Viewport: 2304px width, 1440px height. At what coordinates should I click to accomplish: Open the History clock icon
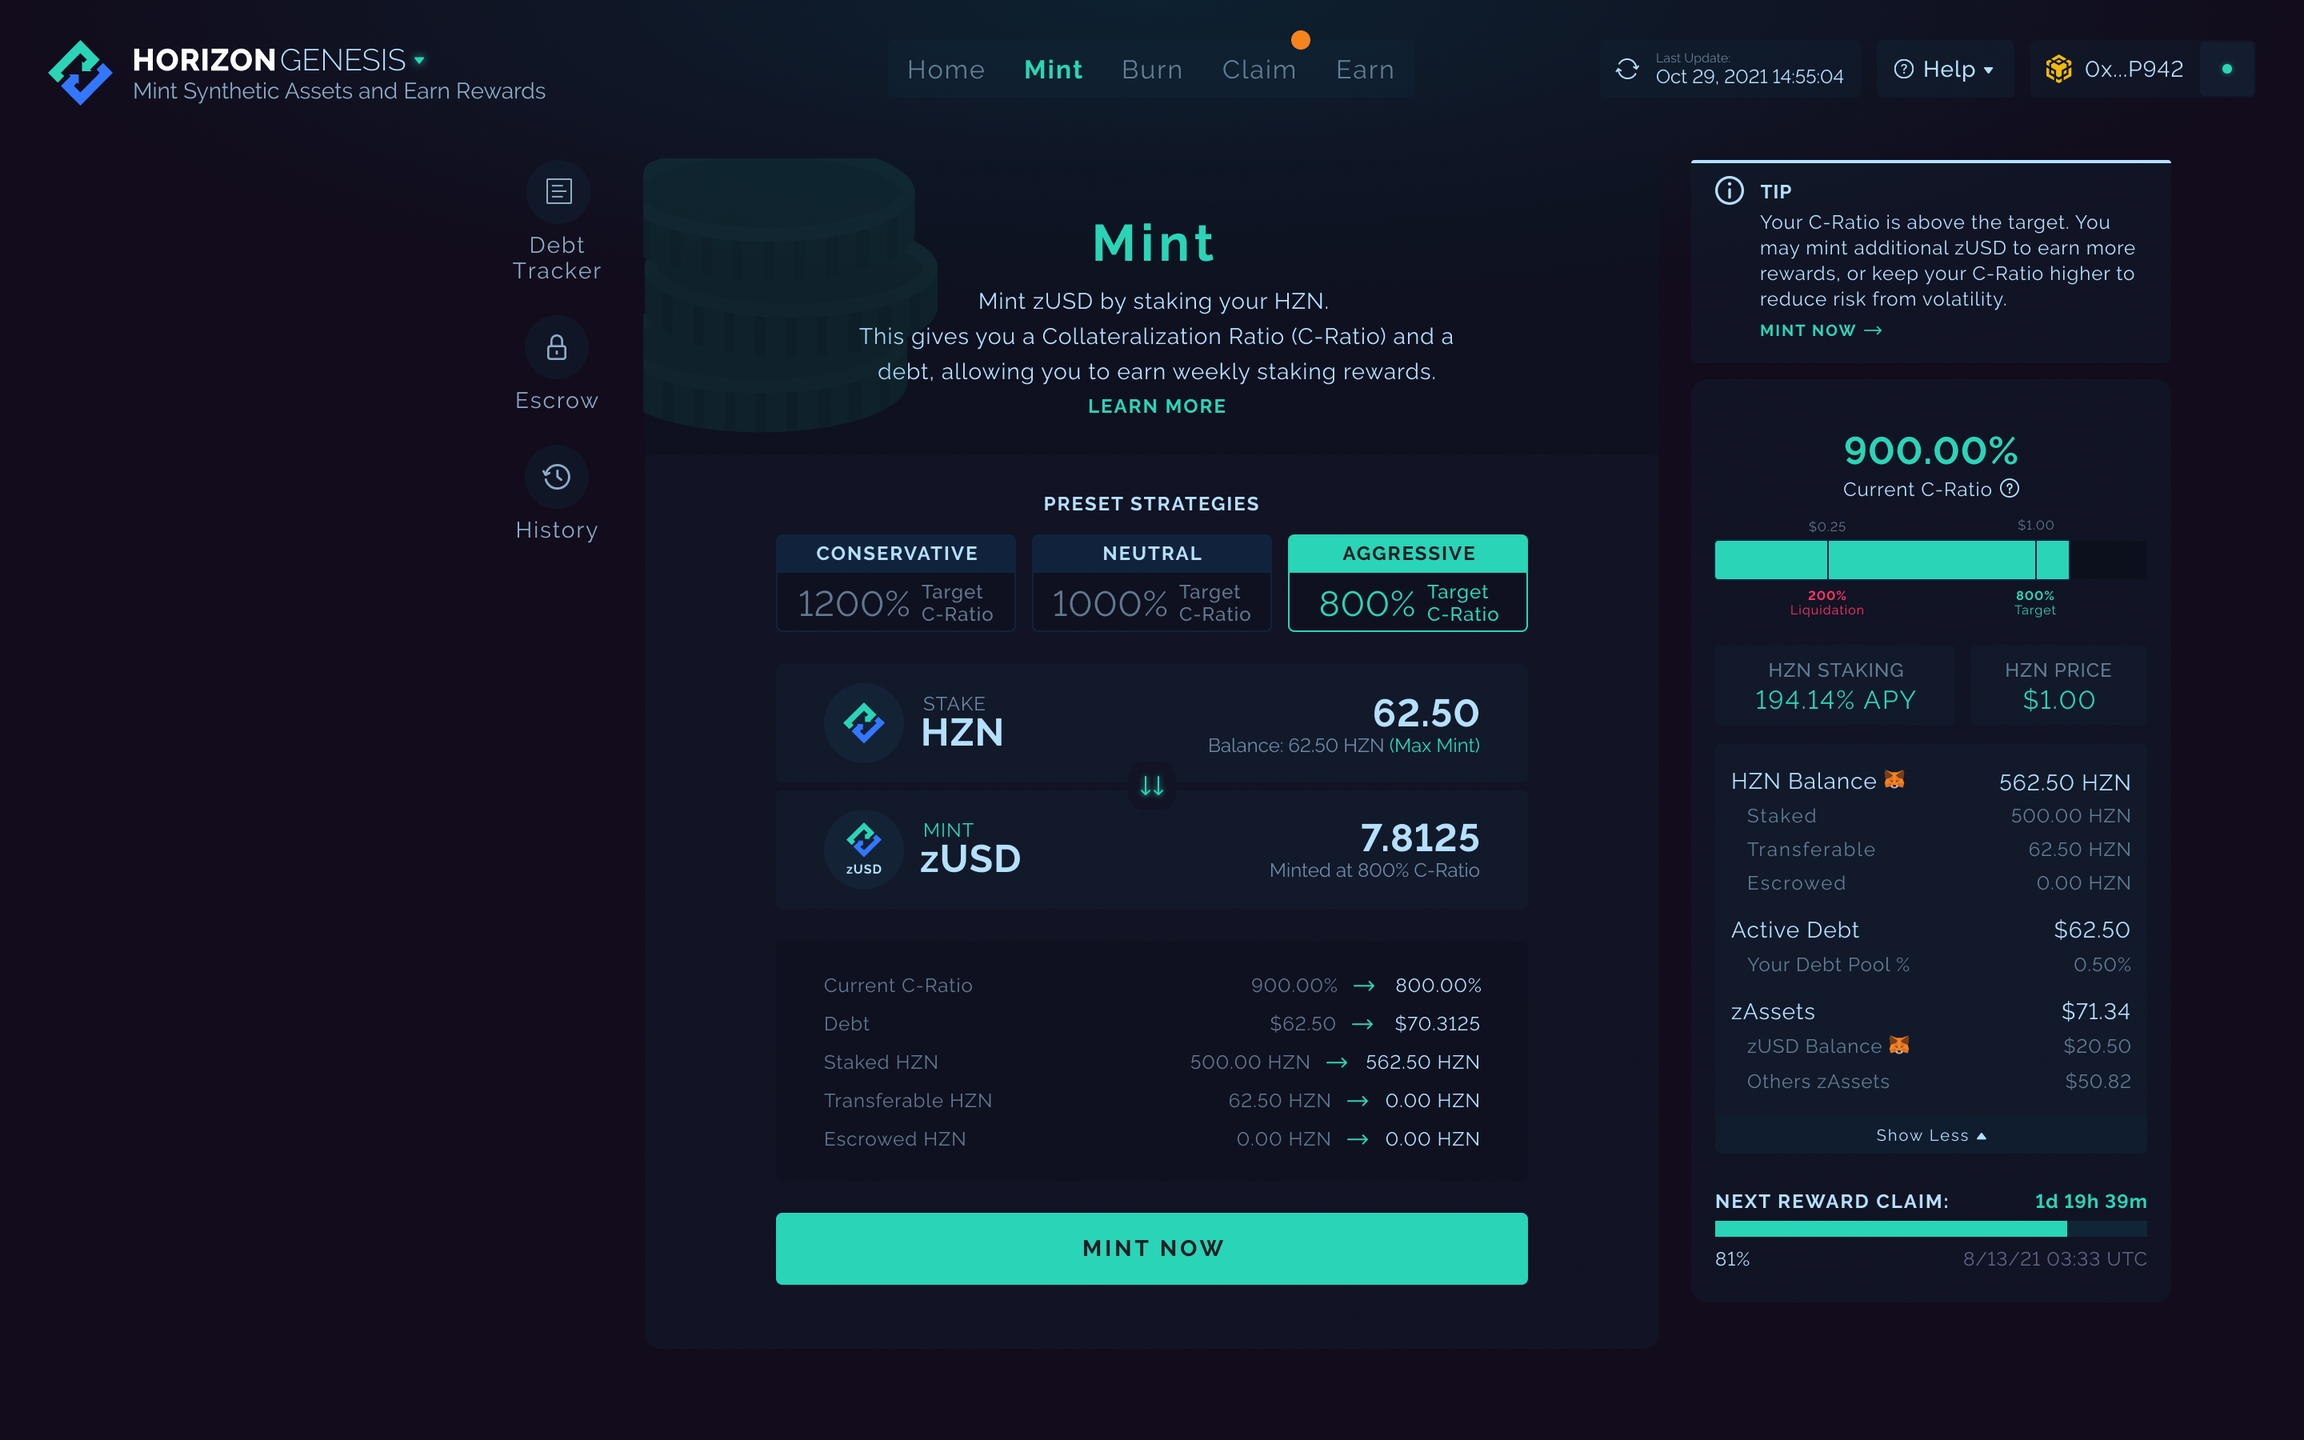coord(556,477)
